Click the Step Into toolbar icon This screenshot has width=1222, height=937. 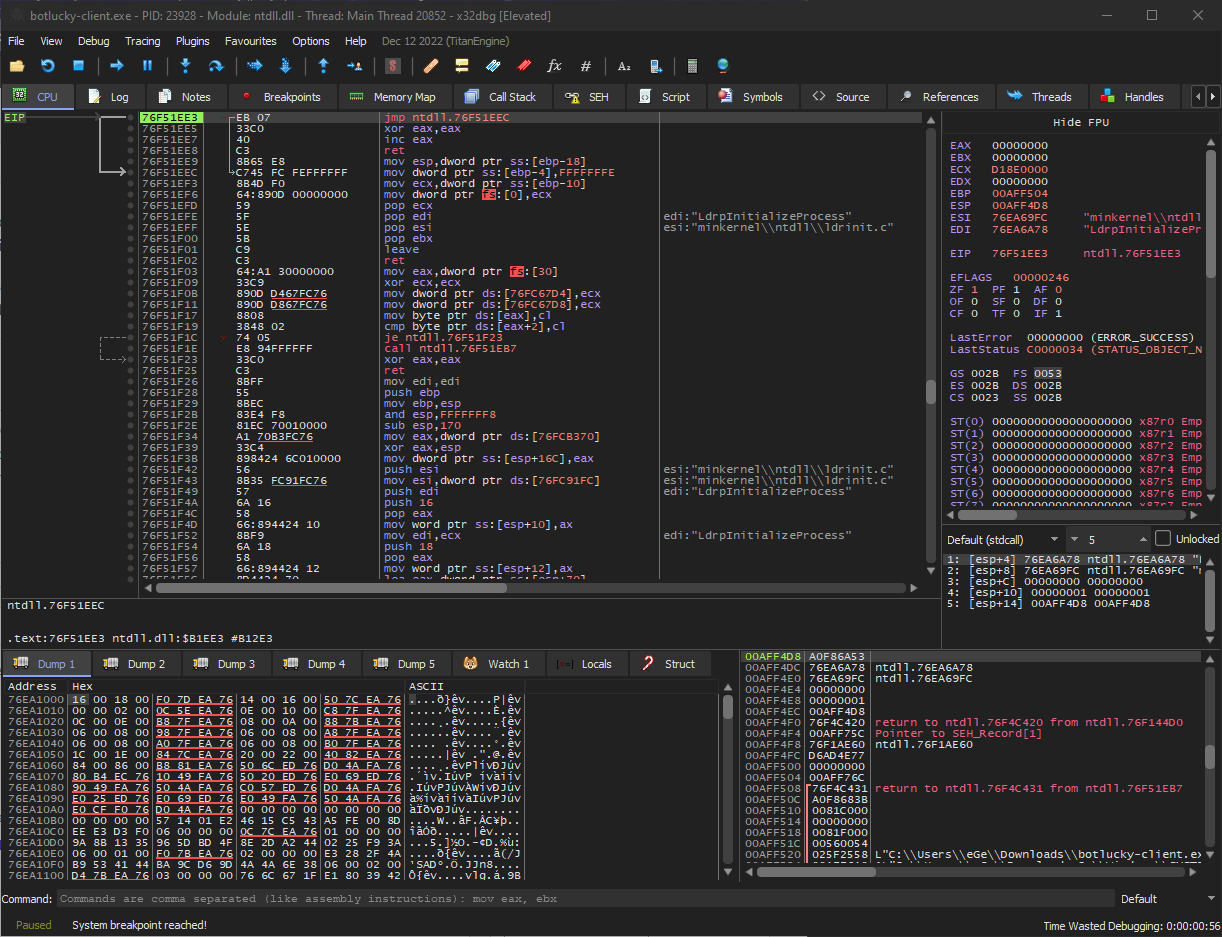185,66
